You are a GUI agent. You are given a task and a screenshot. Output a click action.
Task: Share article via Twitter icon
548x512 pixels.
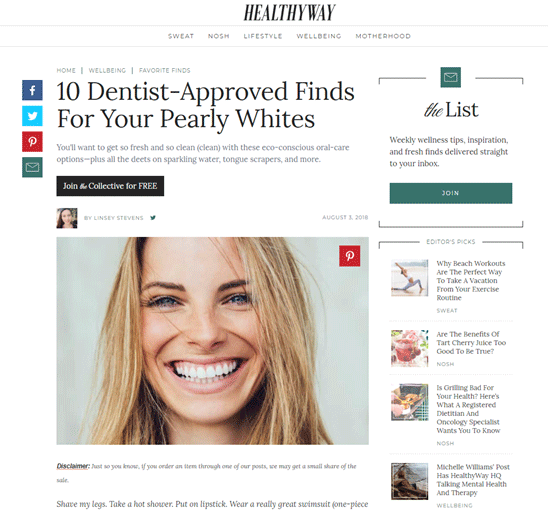32,116
